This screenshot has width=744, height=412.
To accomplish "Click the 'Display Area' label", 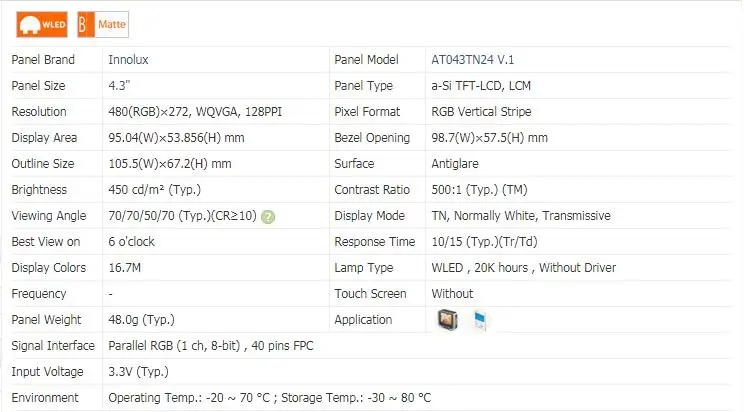I will coord(44,138).
